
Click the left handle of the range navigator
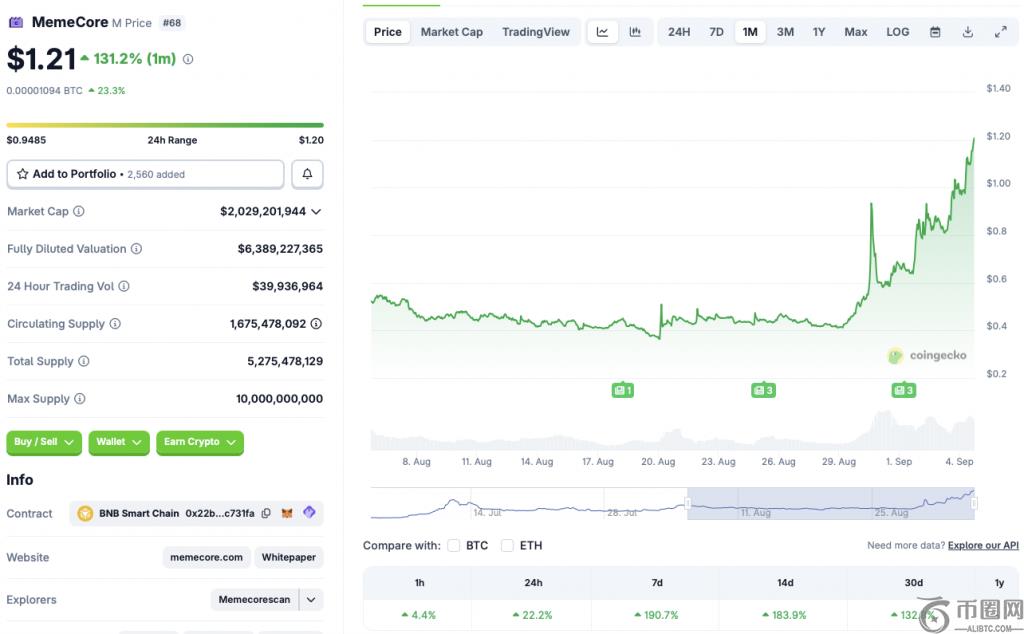tap(687, 503)
